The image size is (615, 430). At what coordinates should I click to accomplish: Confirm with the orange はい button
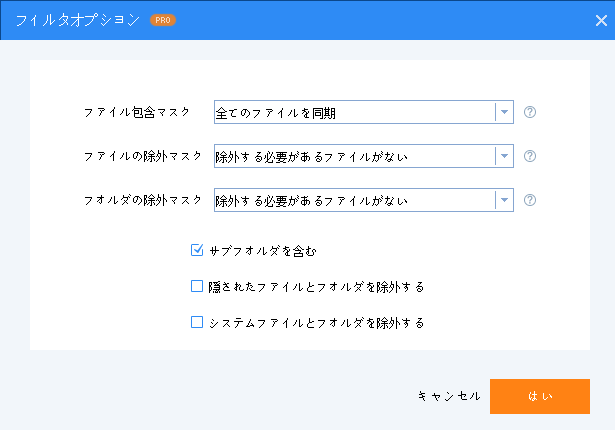tap(540, 396)
